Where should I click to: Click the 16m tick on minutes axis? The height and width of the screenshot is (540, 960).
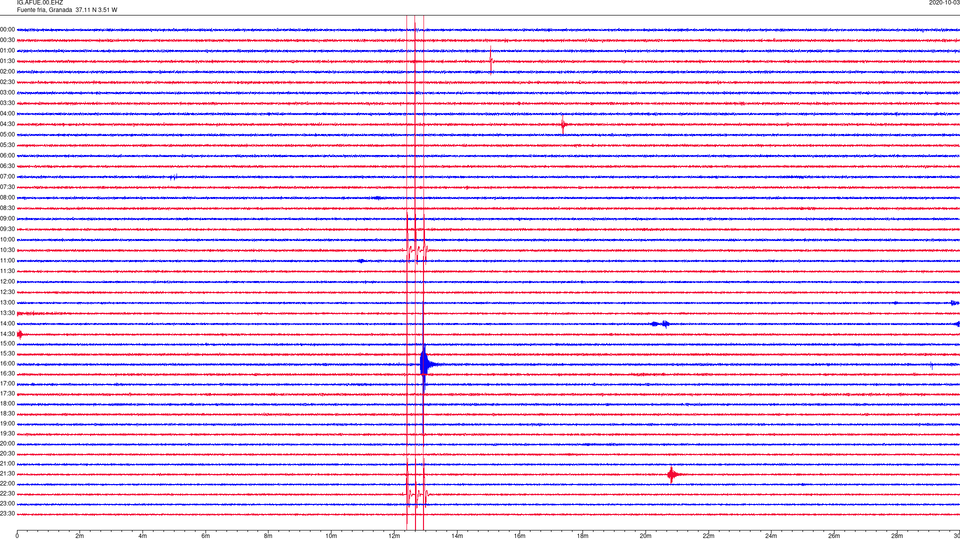520,536
